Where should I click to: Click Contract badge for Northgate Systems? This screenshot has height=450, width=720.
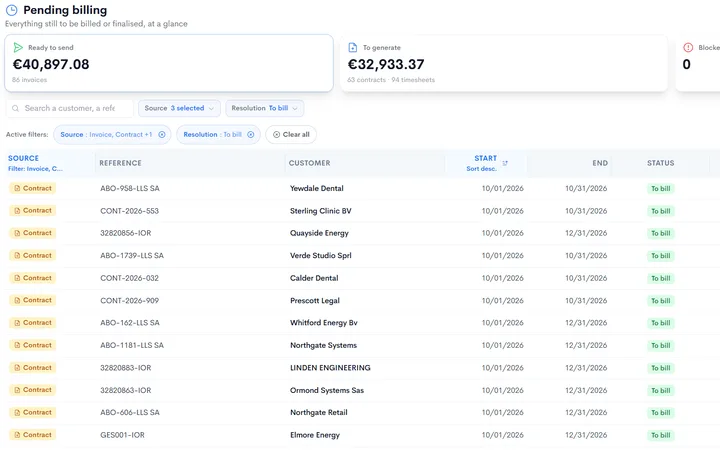point(33,345)
